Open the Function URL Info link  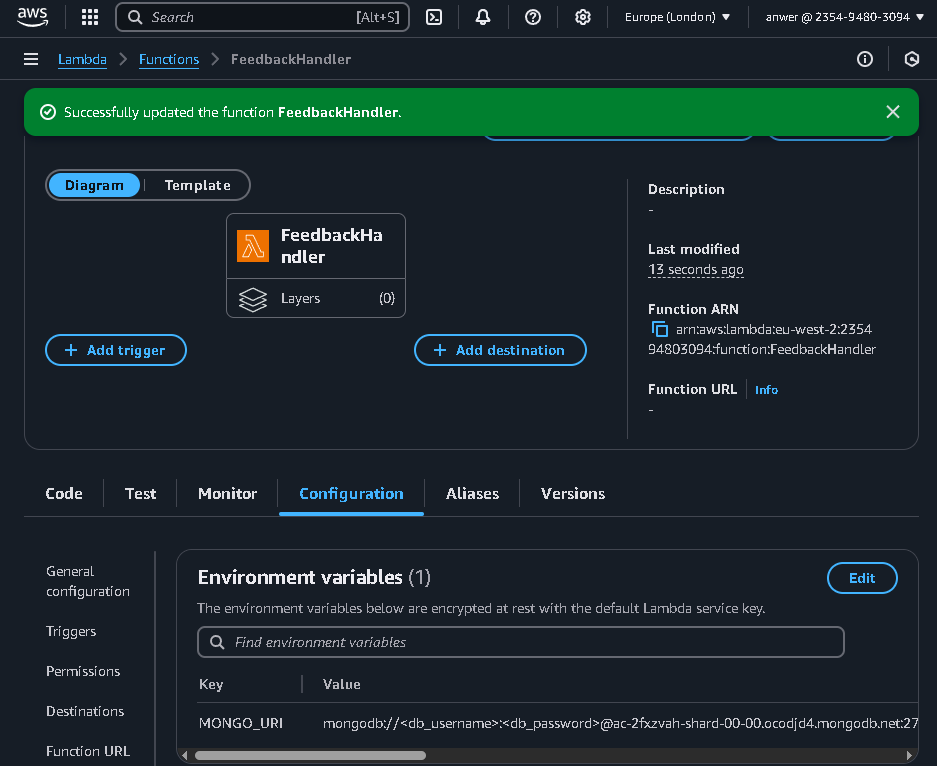[x=766, y=390]
